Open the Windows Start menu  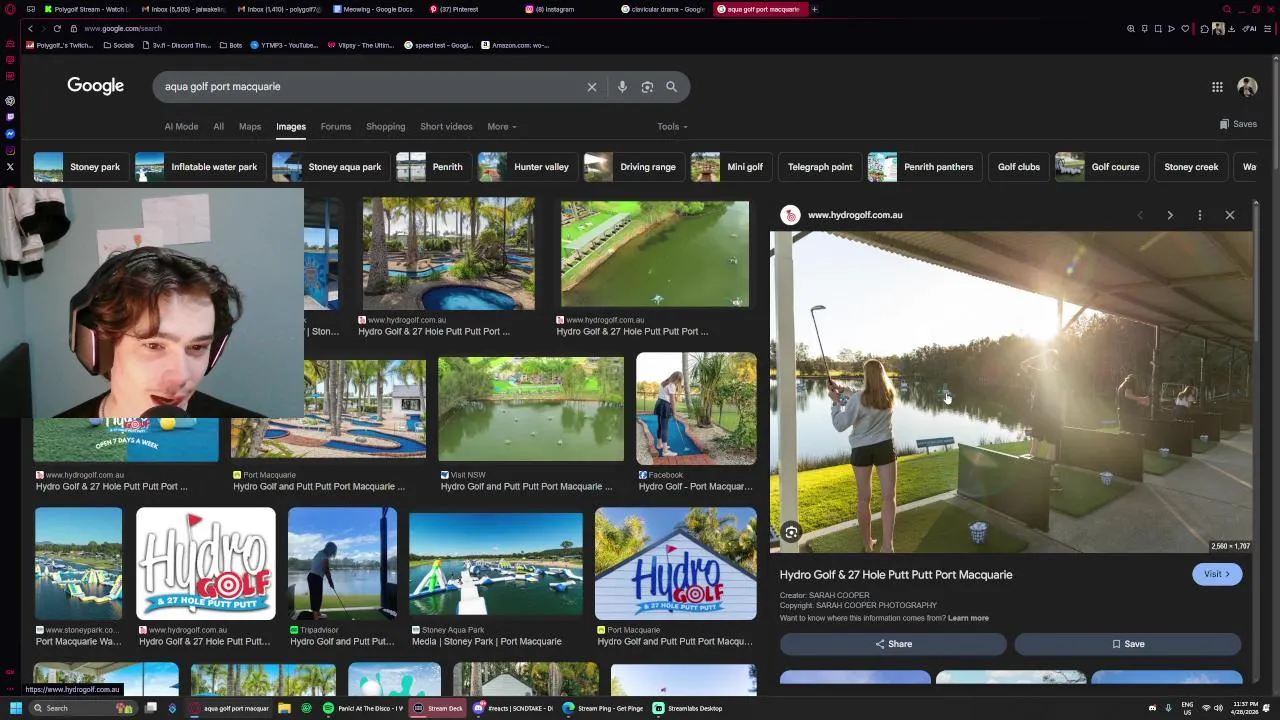click(16, 708)
